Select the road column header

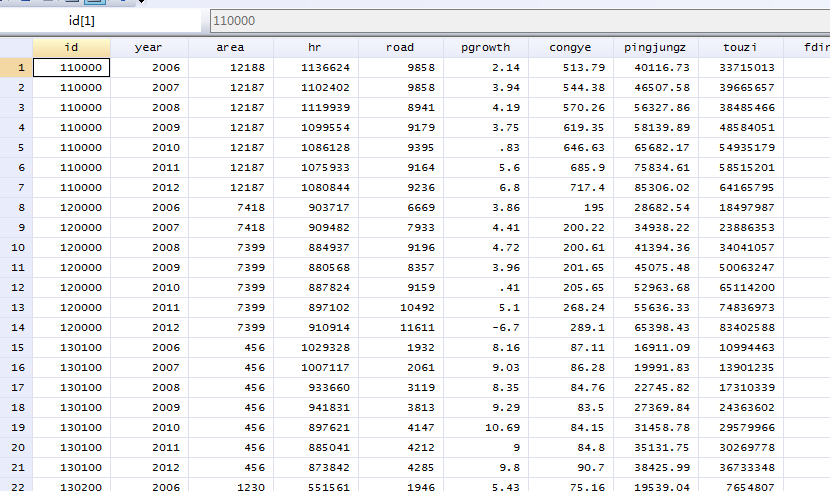point(401,48)
